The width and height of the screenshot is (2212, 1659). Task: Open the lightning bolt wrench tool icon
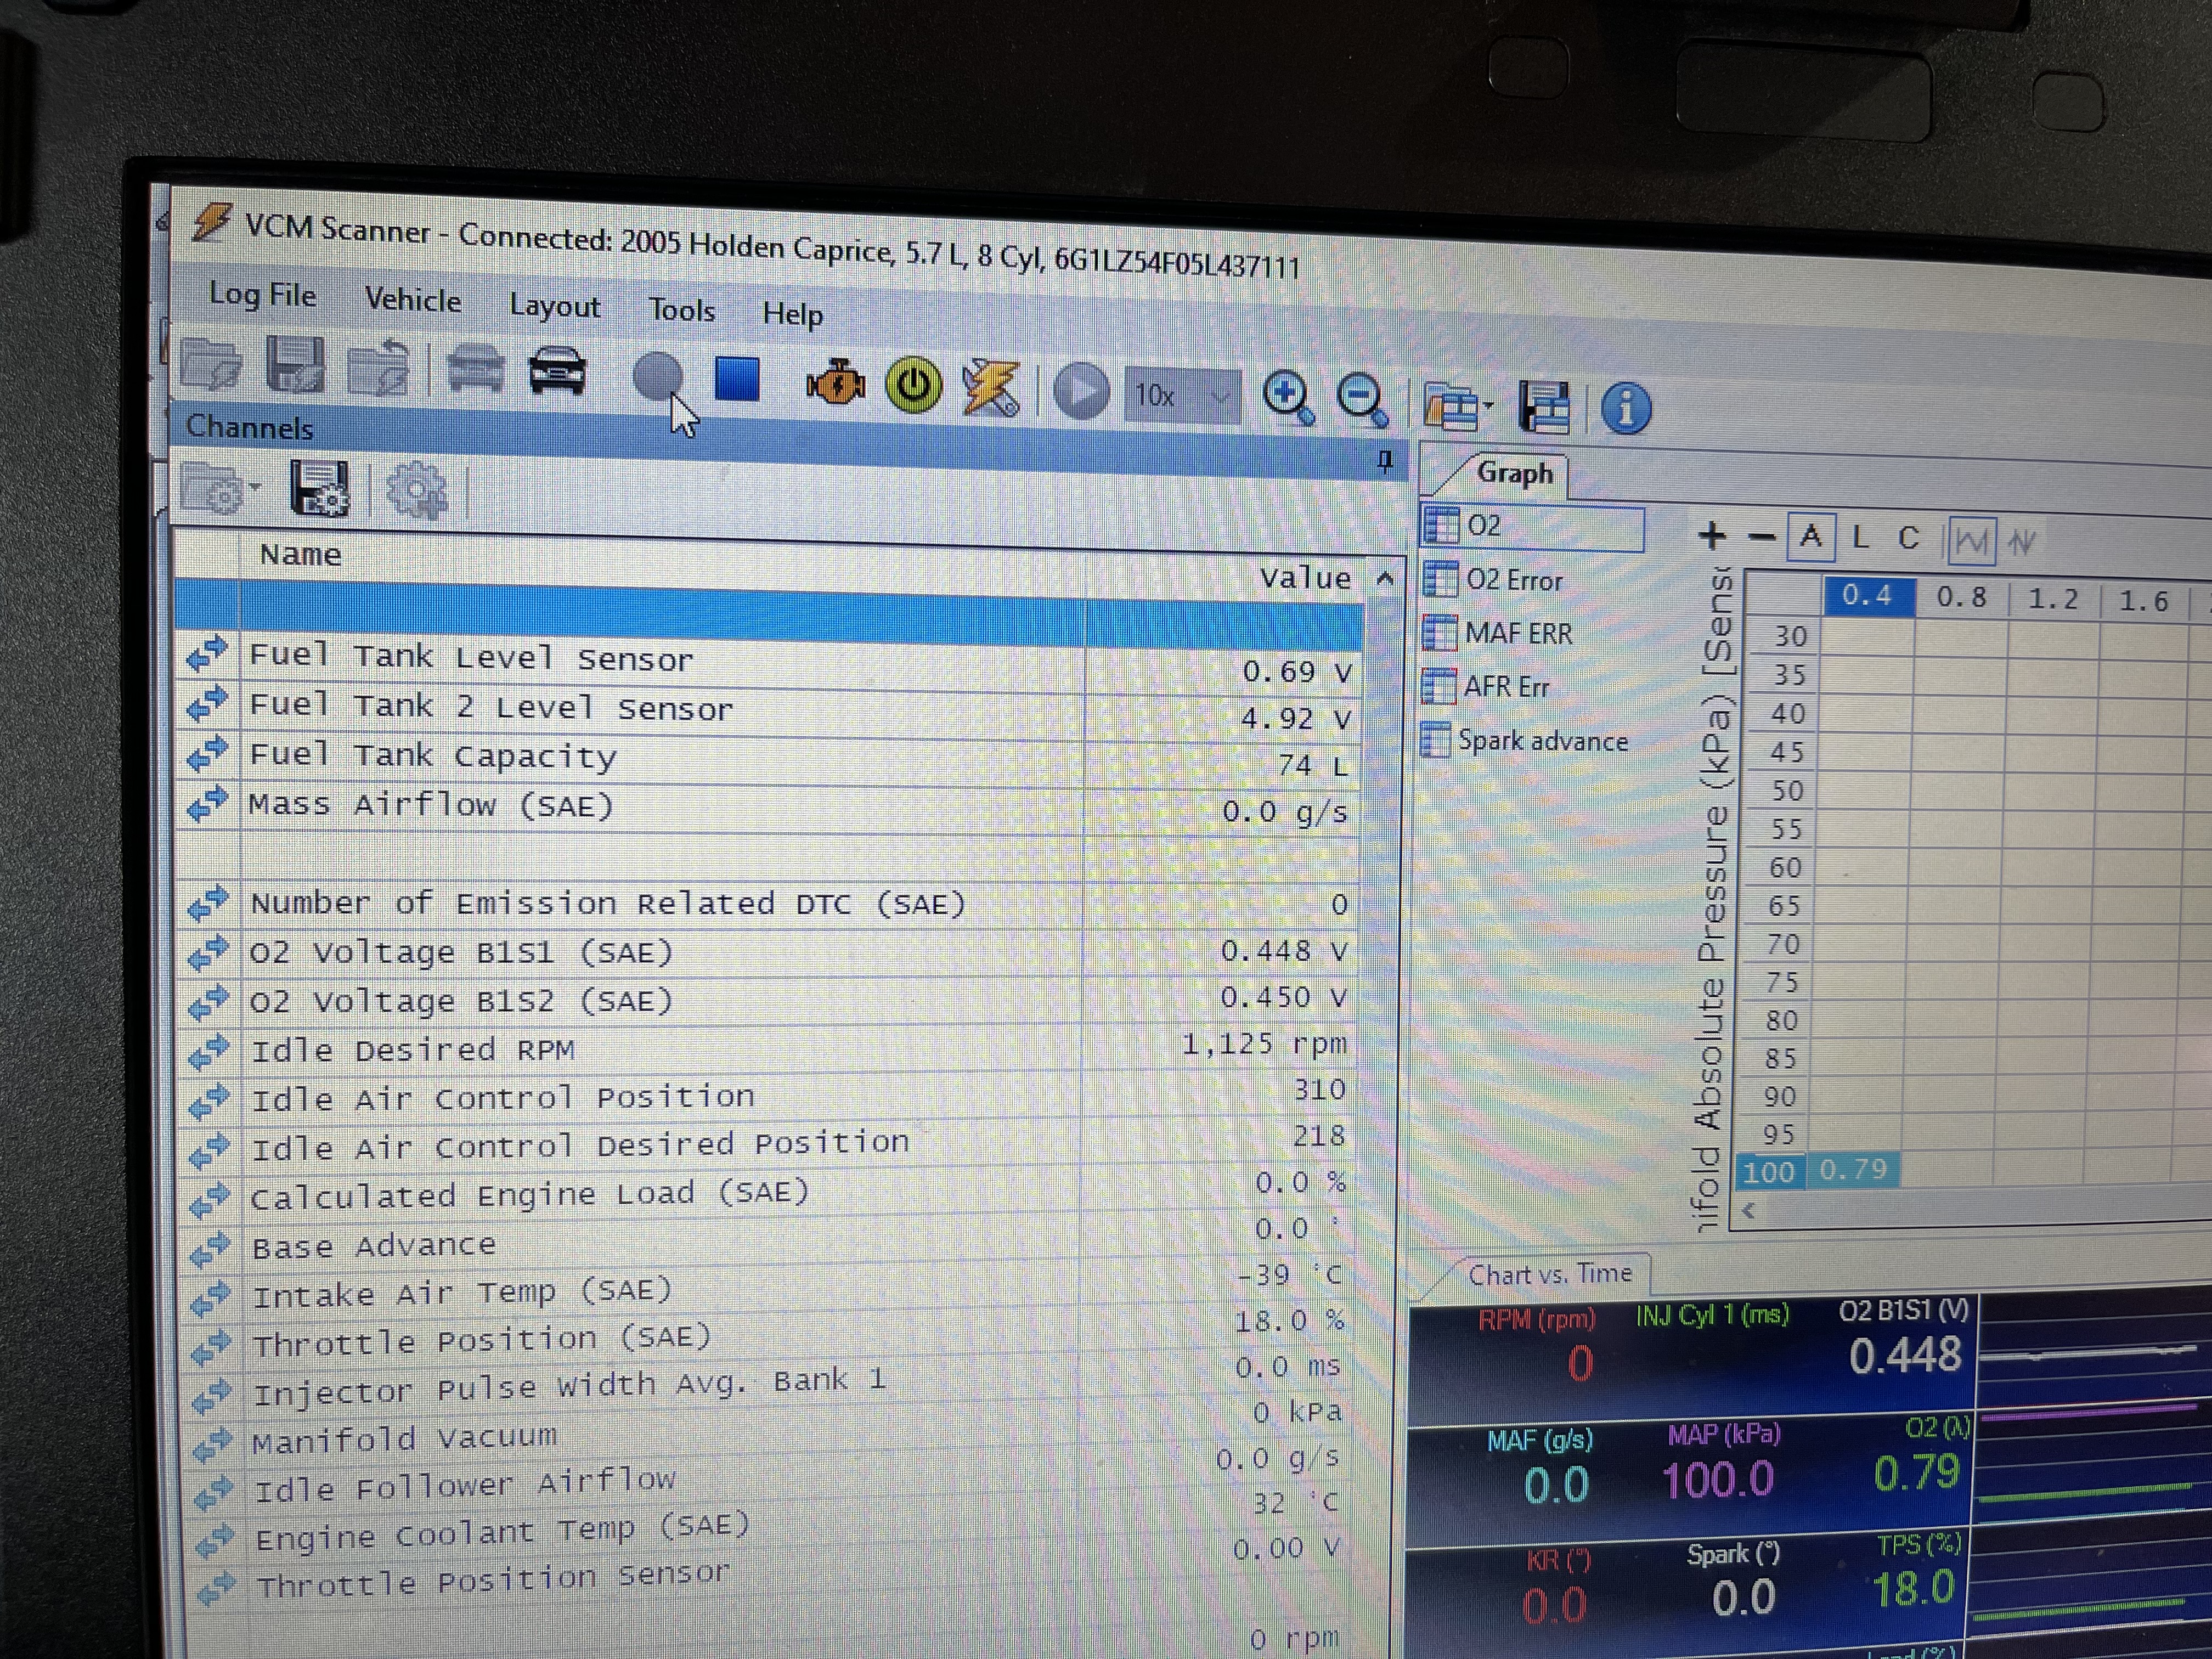(990, 388)
